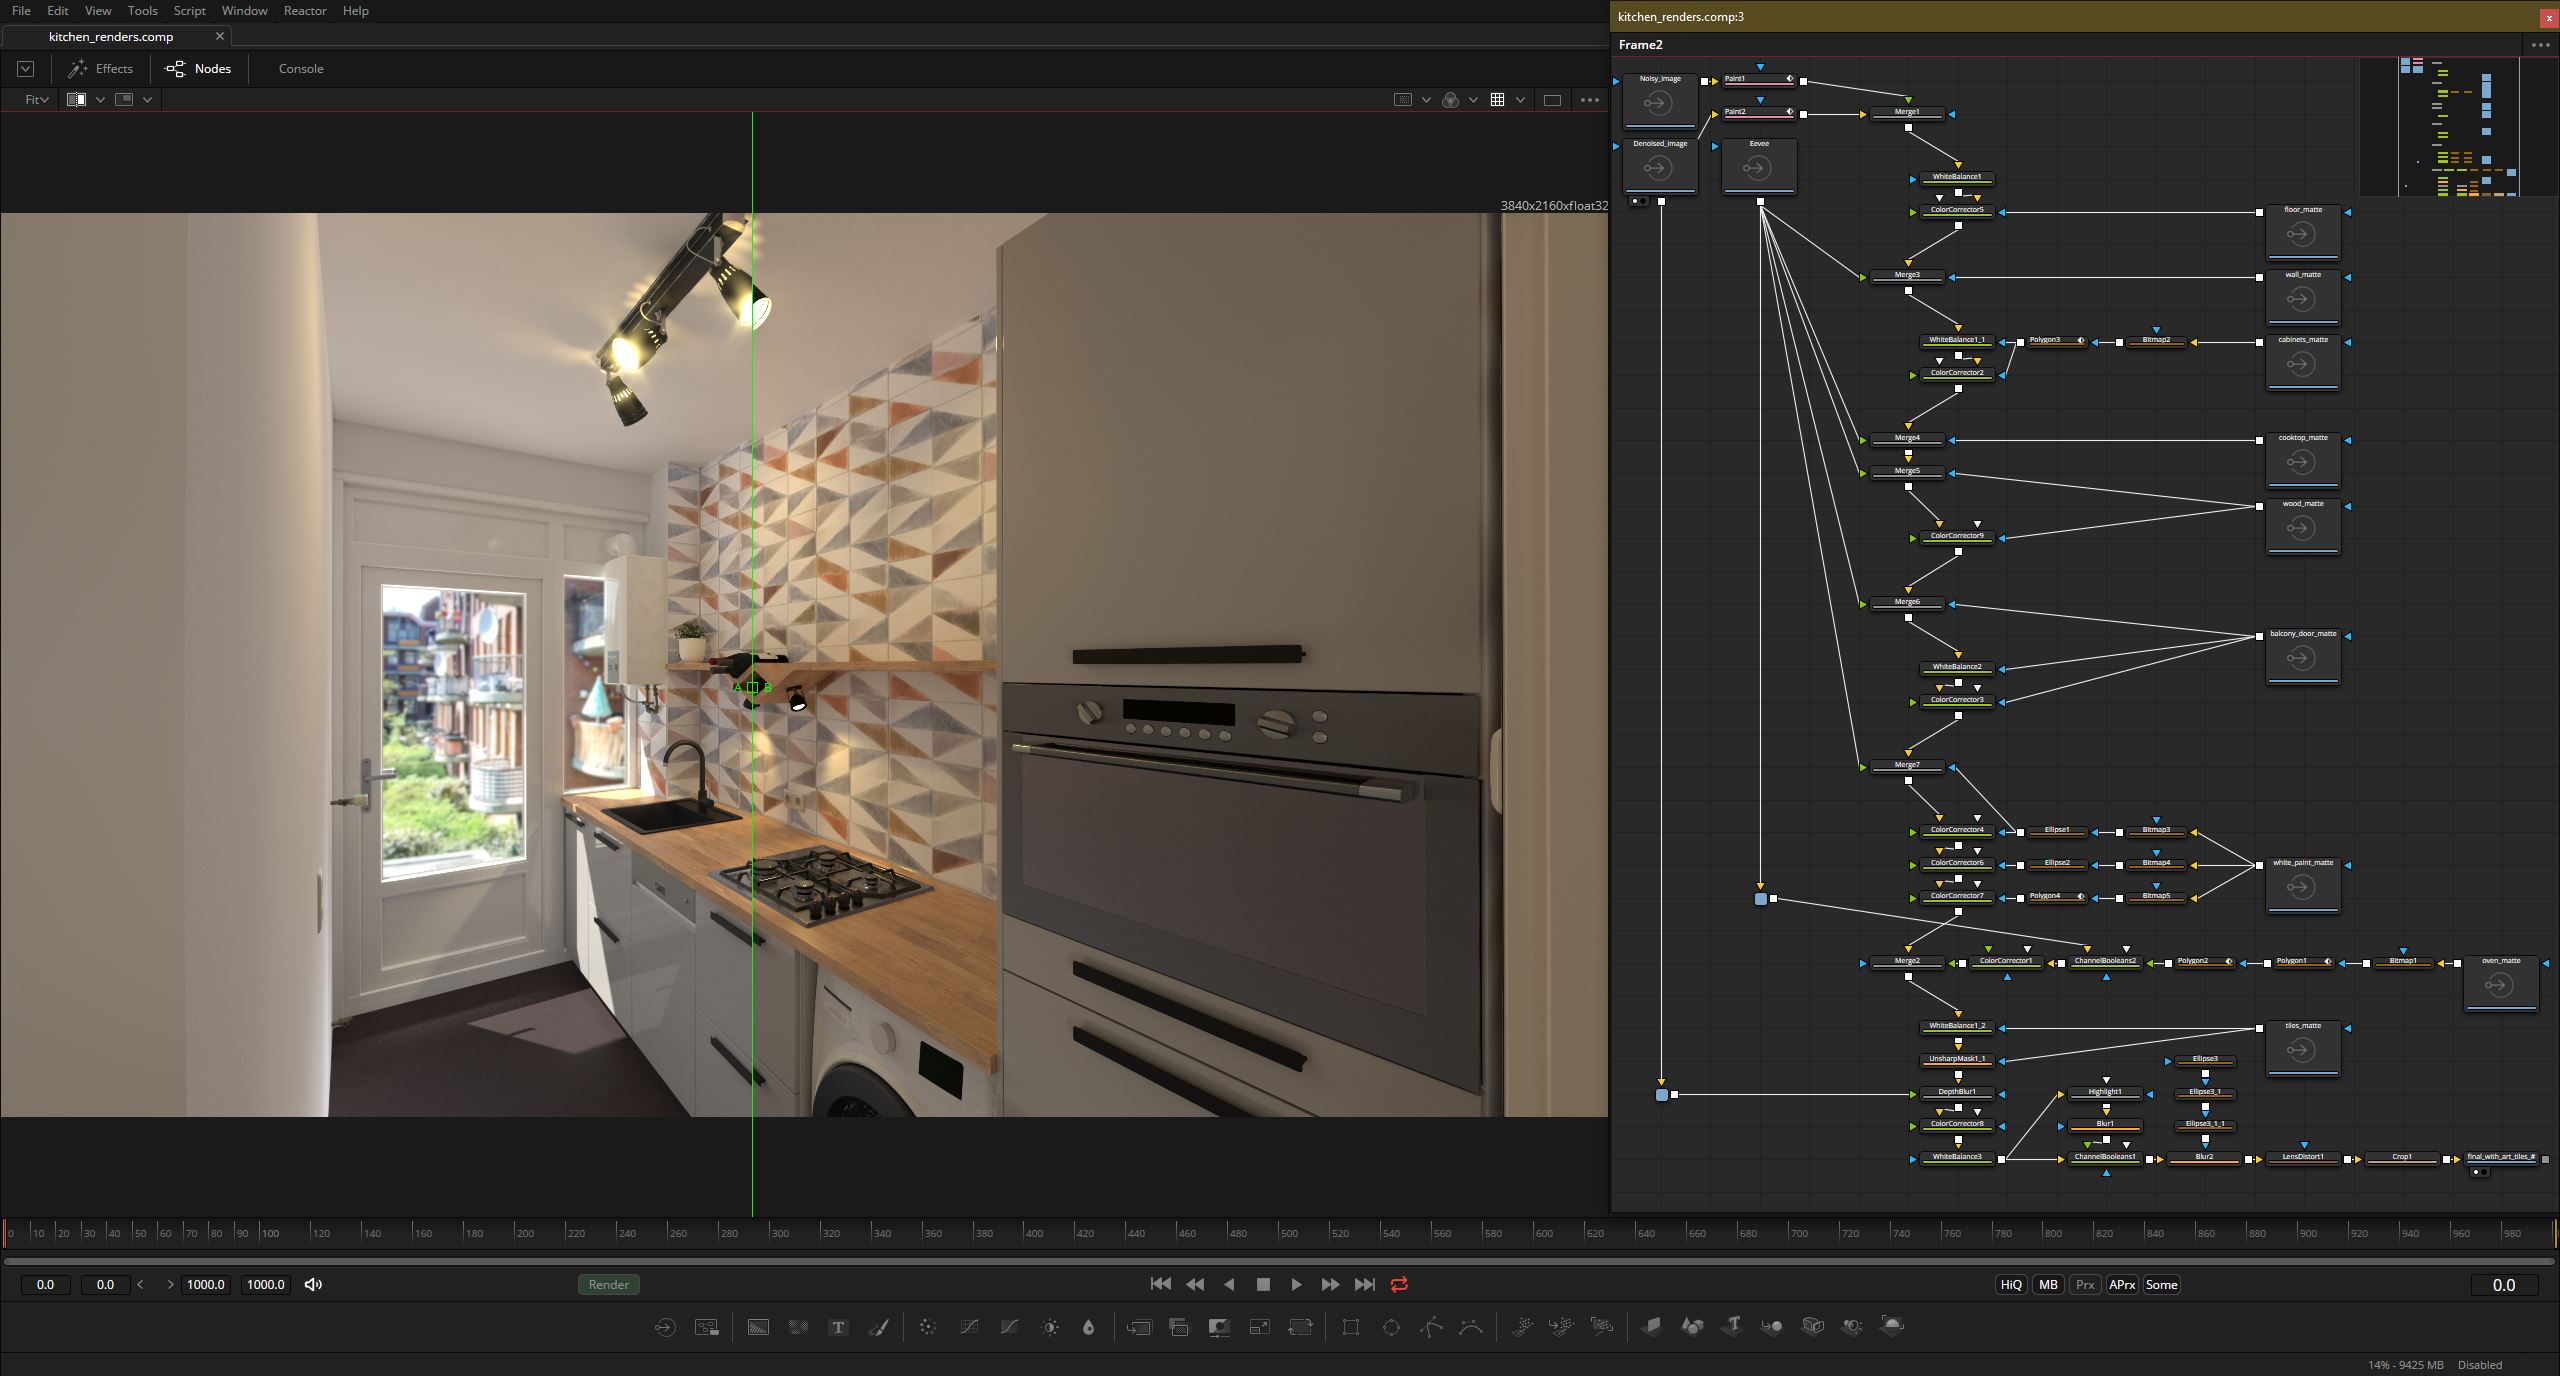2560x1376 pixels.
Task: Add a Text tool from toolbar
Action: click(x=838, y=1327)
